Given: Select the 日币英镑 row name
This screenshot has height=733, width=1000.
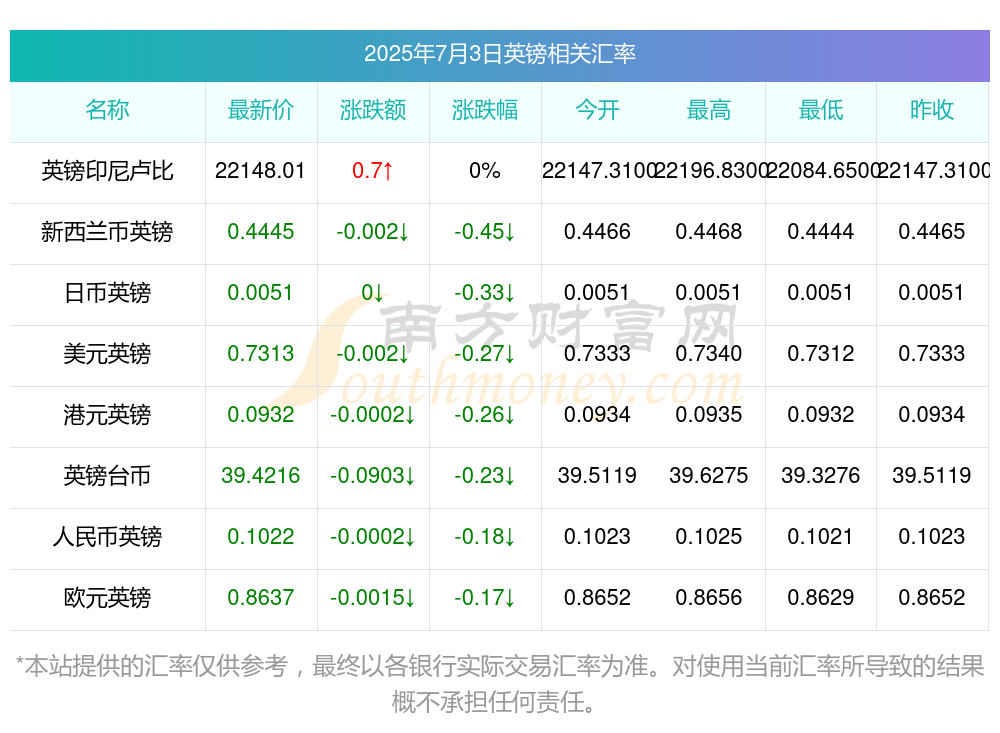Looking at the screenshot, I should coord(107,293).
